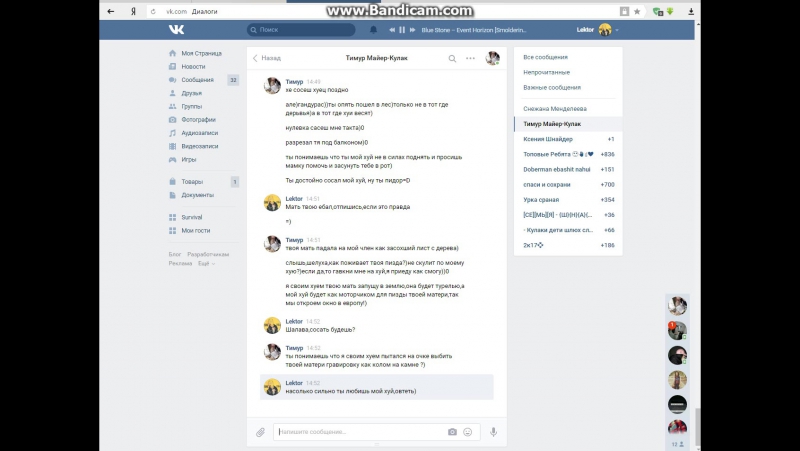The height and width of the screenshot is (451, 800).
Task: Pause the playing audio track
Action: 402,30
